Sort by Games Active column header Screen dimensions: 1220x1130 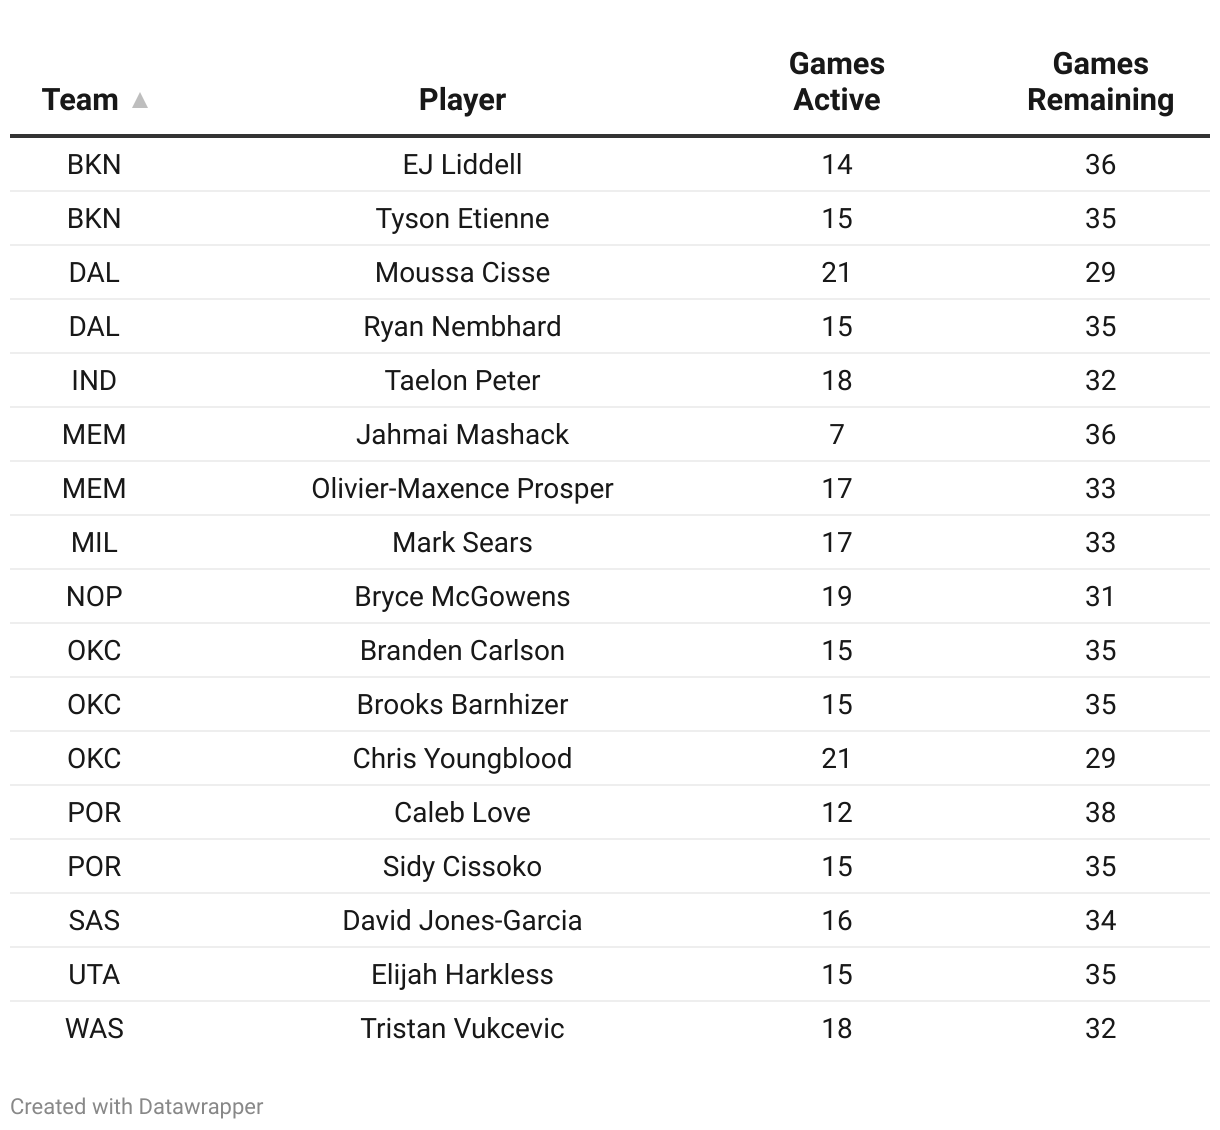[x=837, y=82]
